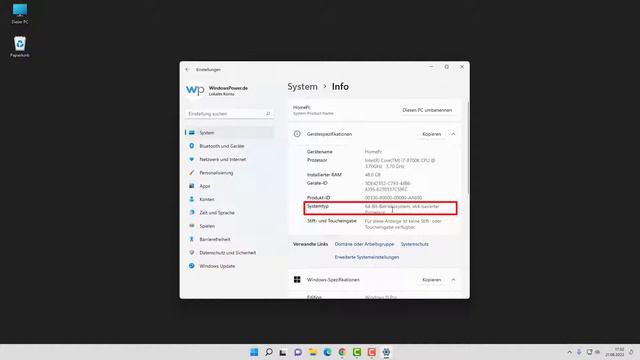640x360 pixels.
Task: Open Task View from the taskbar
Action: pyautogui.click(x=283, y=352)
